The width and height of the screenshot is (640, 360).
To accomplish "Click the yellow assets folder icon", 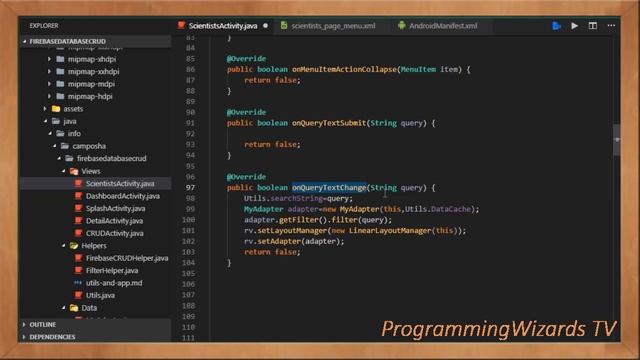I will coord(56,109).
